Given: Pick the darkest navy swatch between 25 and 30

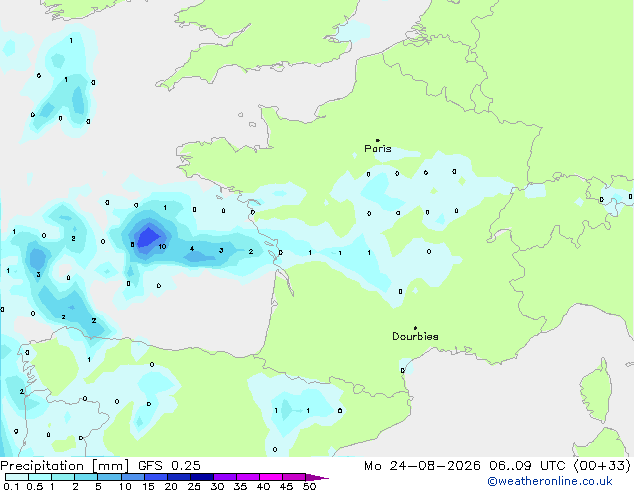Looking at the screenshot, I should (201, 477).
